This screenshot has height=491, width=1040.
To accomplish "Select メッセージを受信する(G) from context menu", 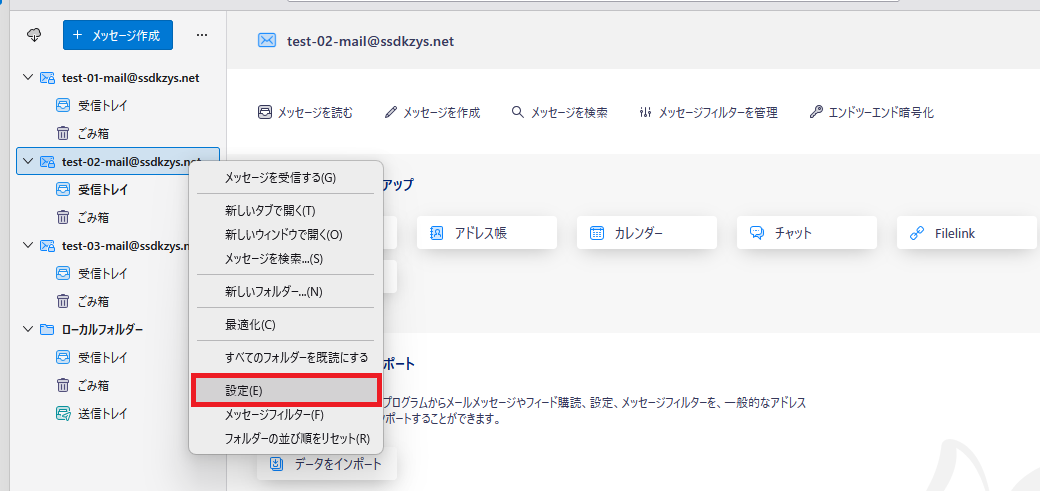I will 280,177.
